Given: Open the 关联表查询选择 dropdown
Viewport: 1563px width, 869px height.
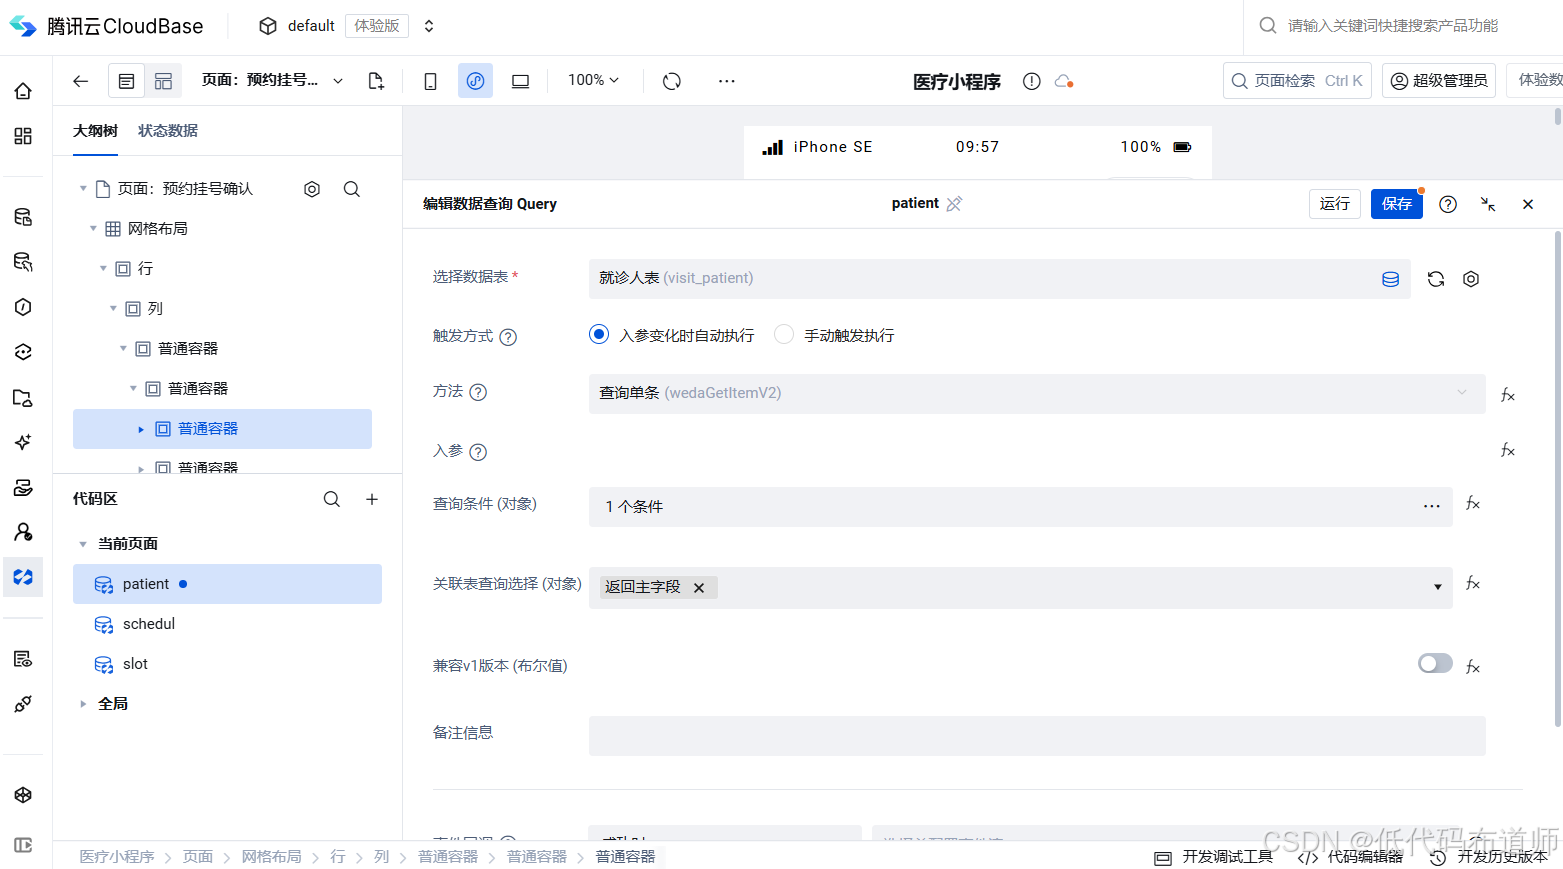Looking at the screenshot, I should pos(1437,587).
